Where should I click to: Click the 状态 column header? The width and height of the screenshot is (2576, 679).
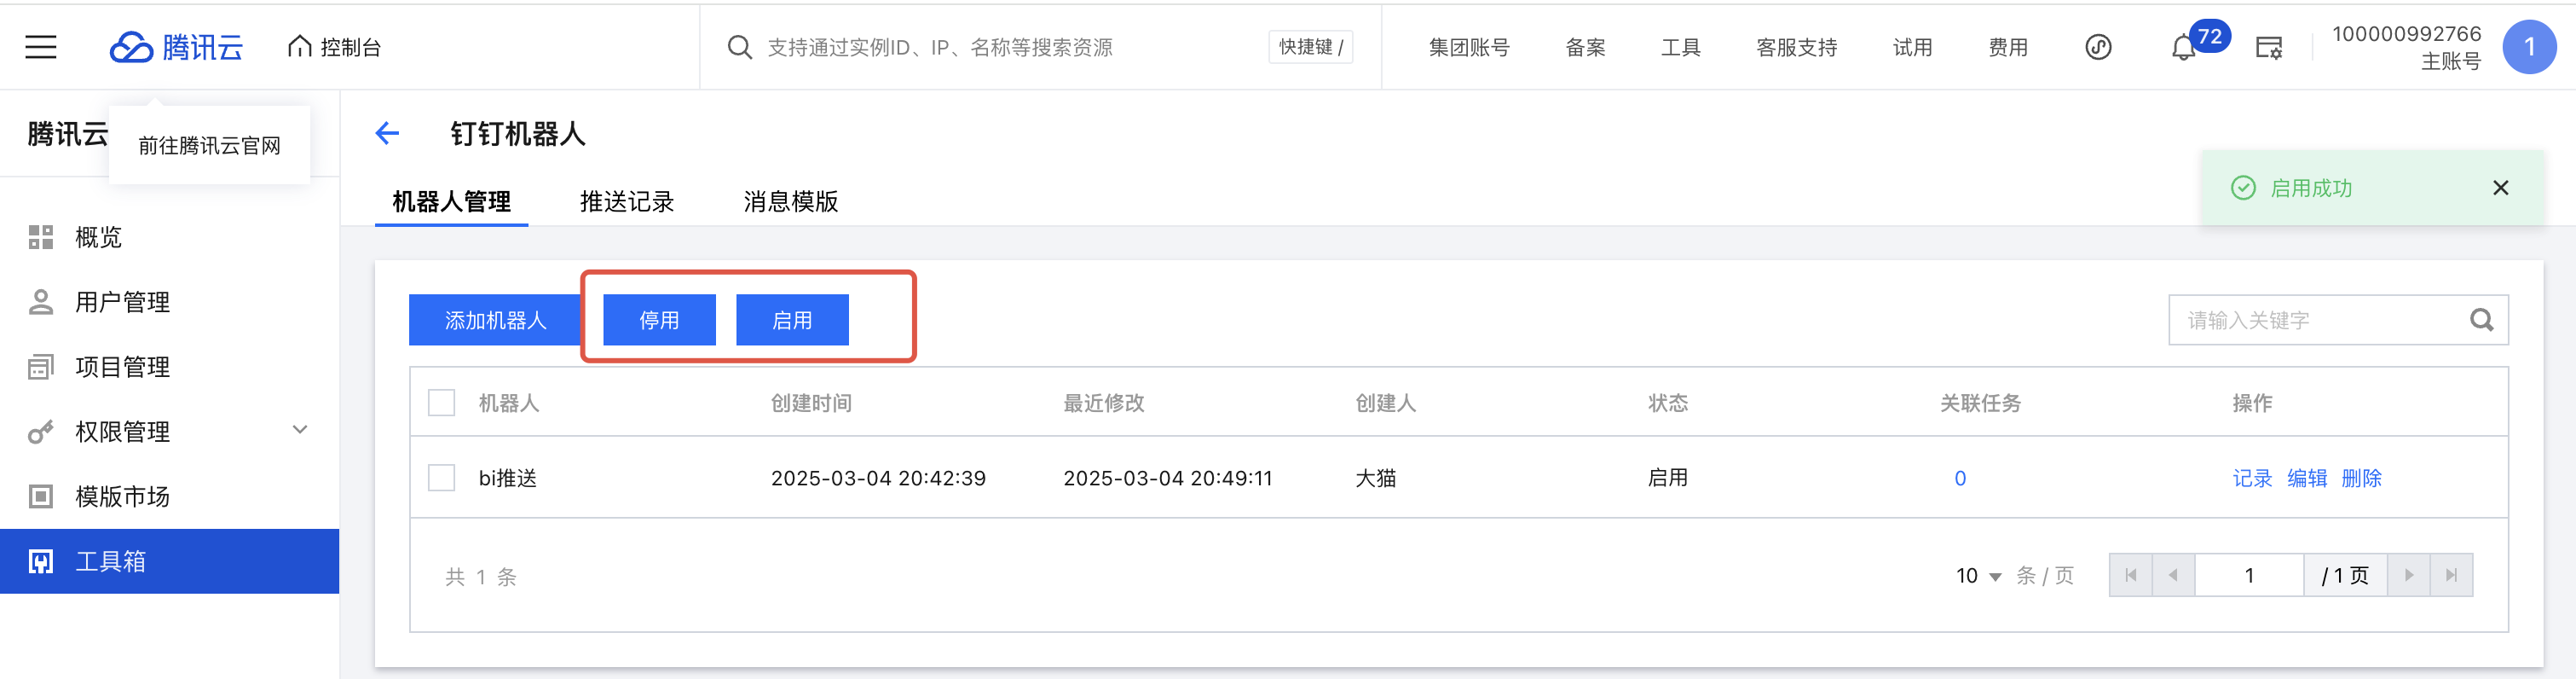click(x=1668, y=403)
